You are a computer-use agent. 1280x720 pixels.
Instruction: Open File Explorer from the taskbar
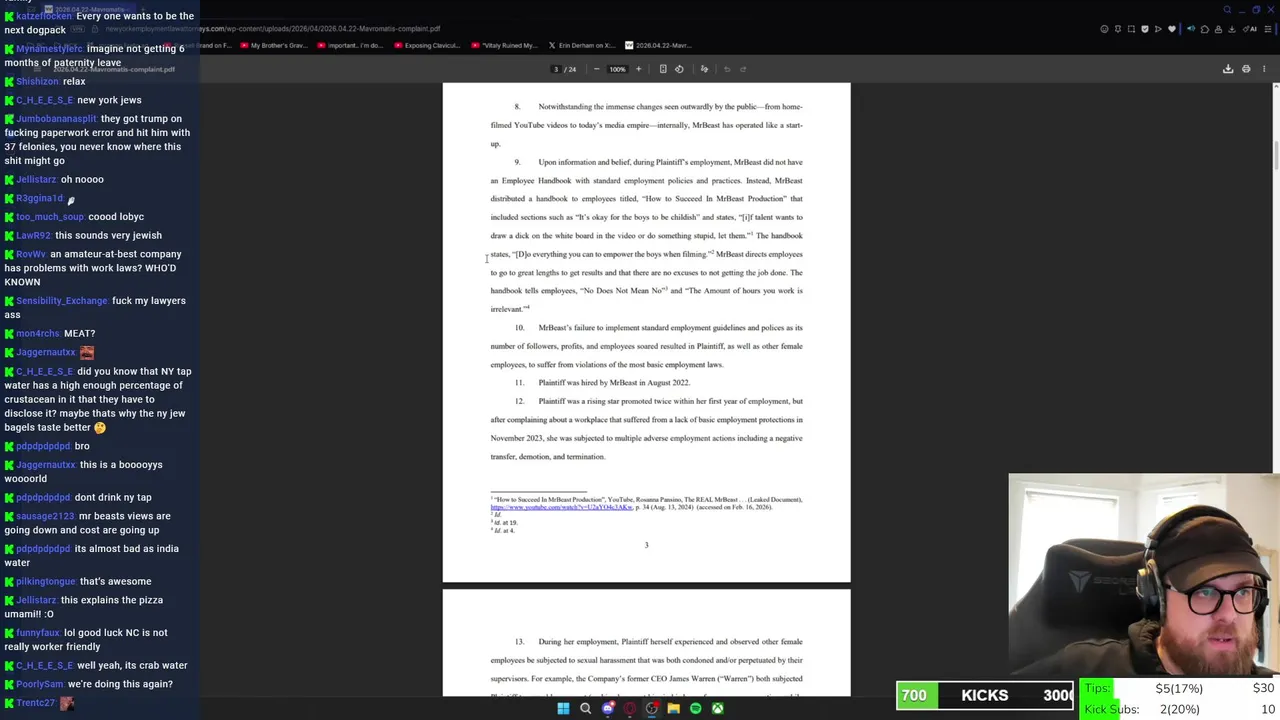(673, 708)
